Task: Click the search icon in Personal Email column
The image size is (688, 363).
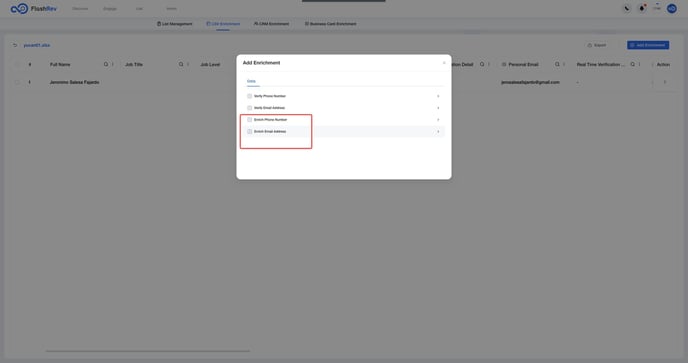Action: click(557, 65)
